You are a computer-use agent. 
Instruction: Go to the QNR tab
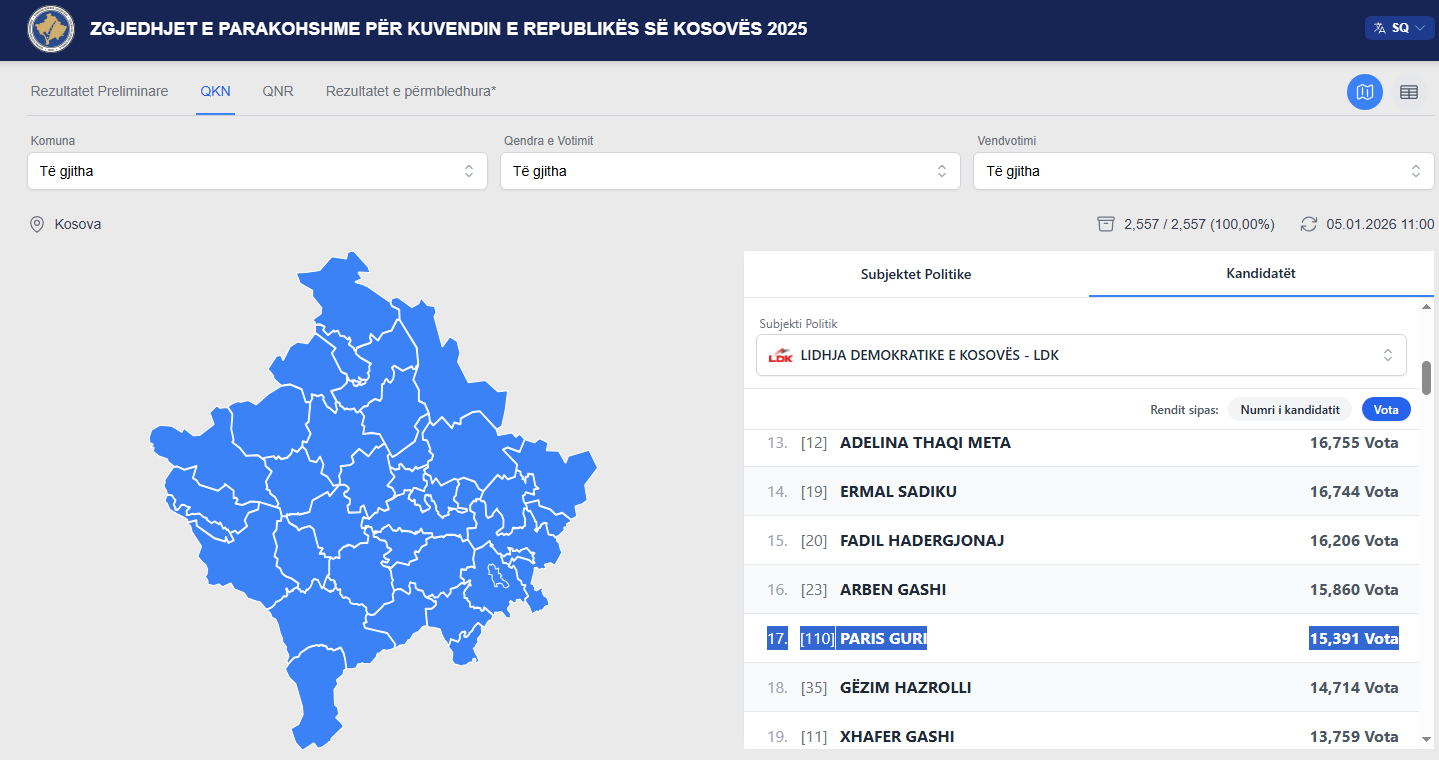pos(278,91)
